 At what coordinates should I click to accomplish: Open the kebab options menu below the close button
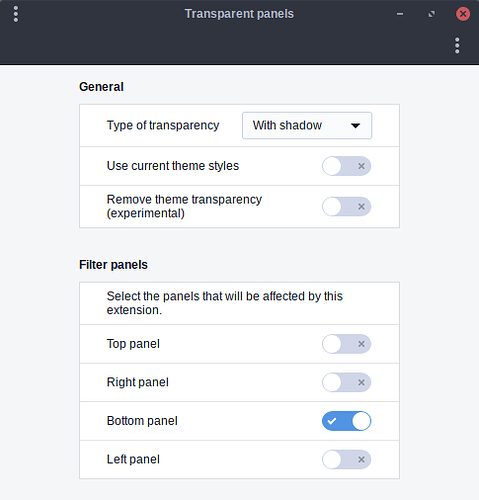point(457,45)
